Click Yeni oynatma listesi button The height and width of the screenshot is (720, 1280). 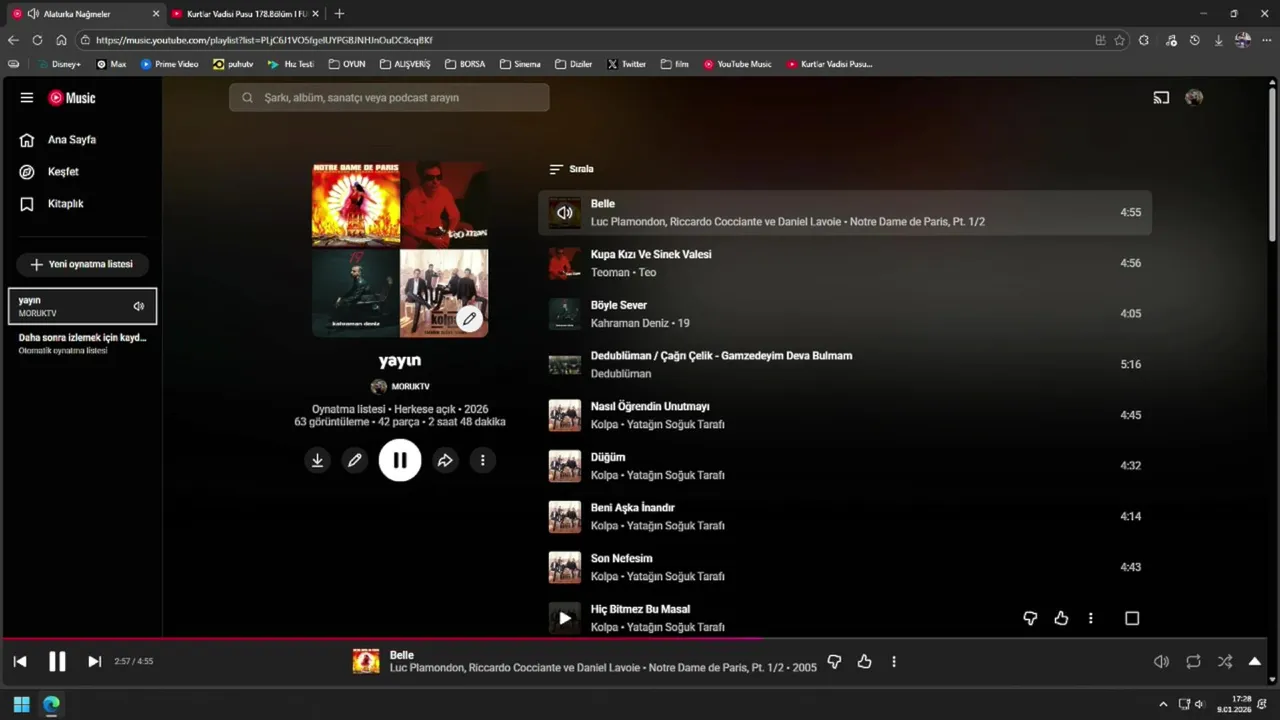[82, 264]
